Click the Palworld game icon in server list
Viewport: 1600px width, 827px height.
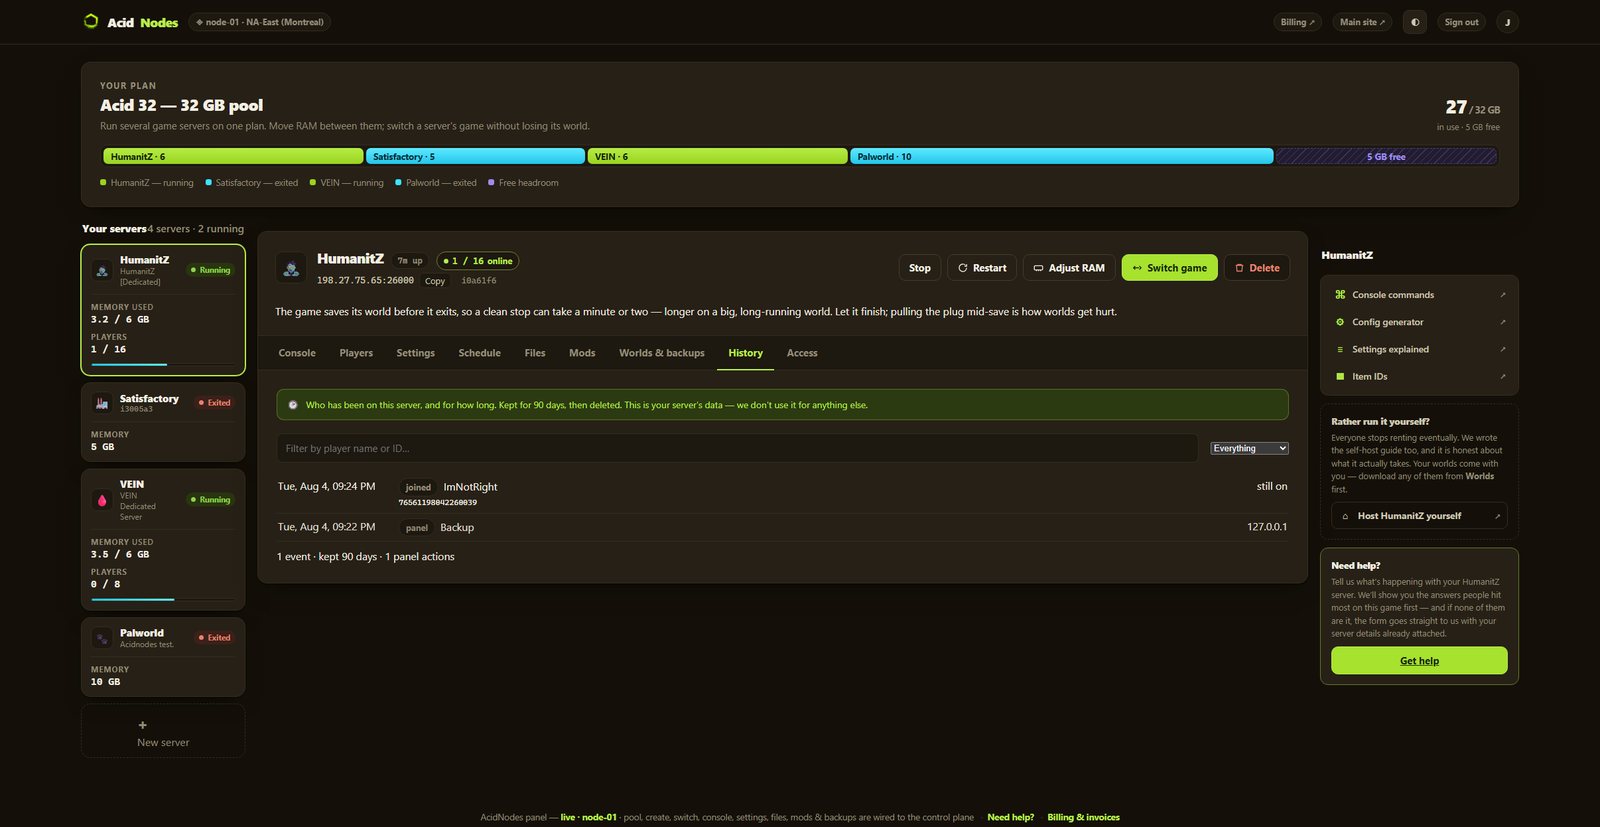click(102, 638)
